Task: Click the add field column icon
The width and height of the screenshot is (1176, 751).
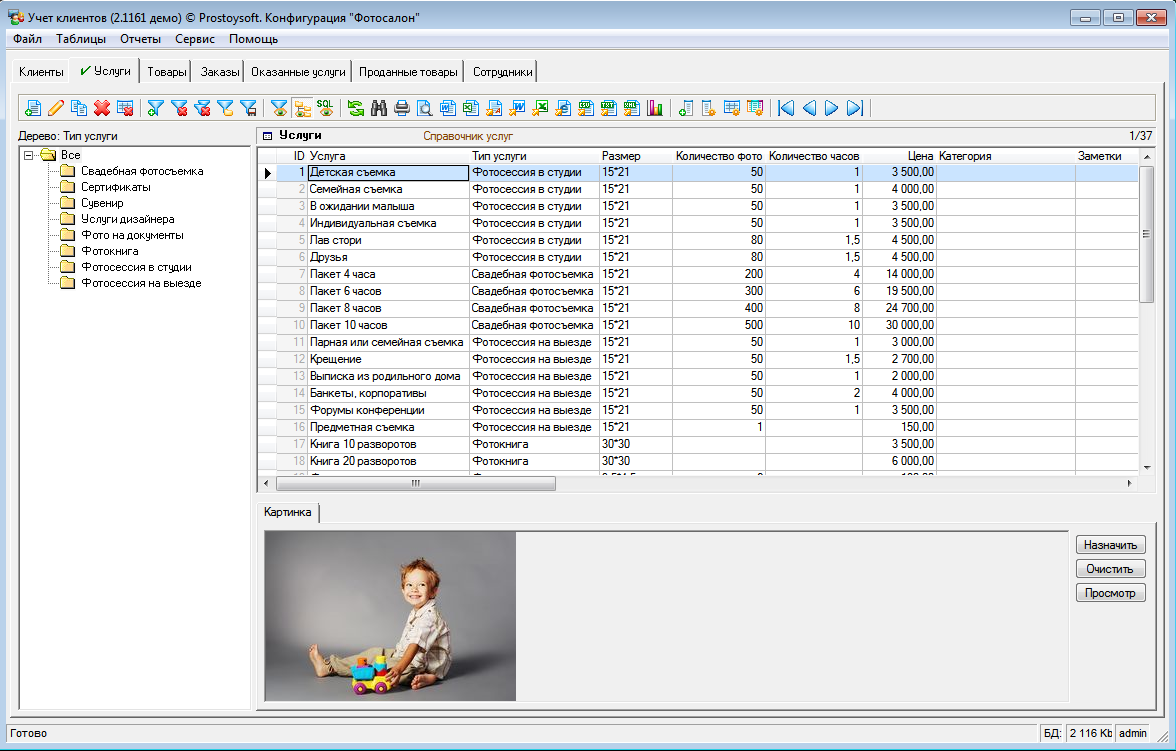Action: (686, 108)
